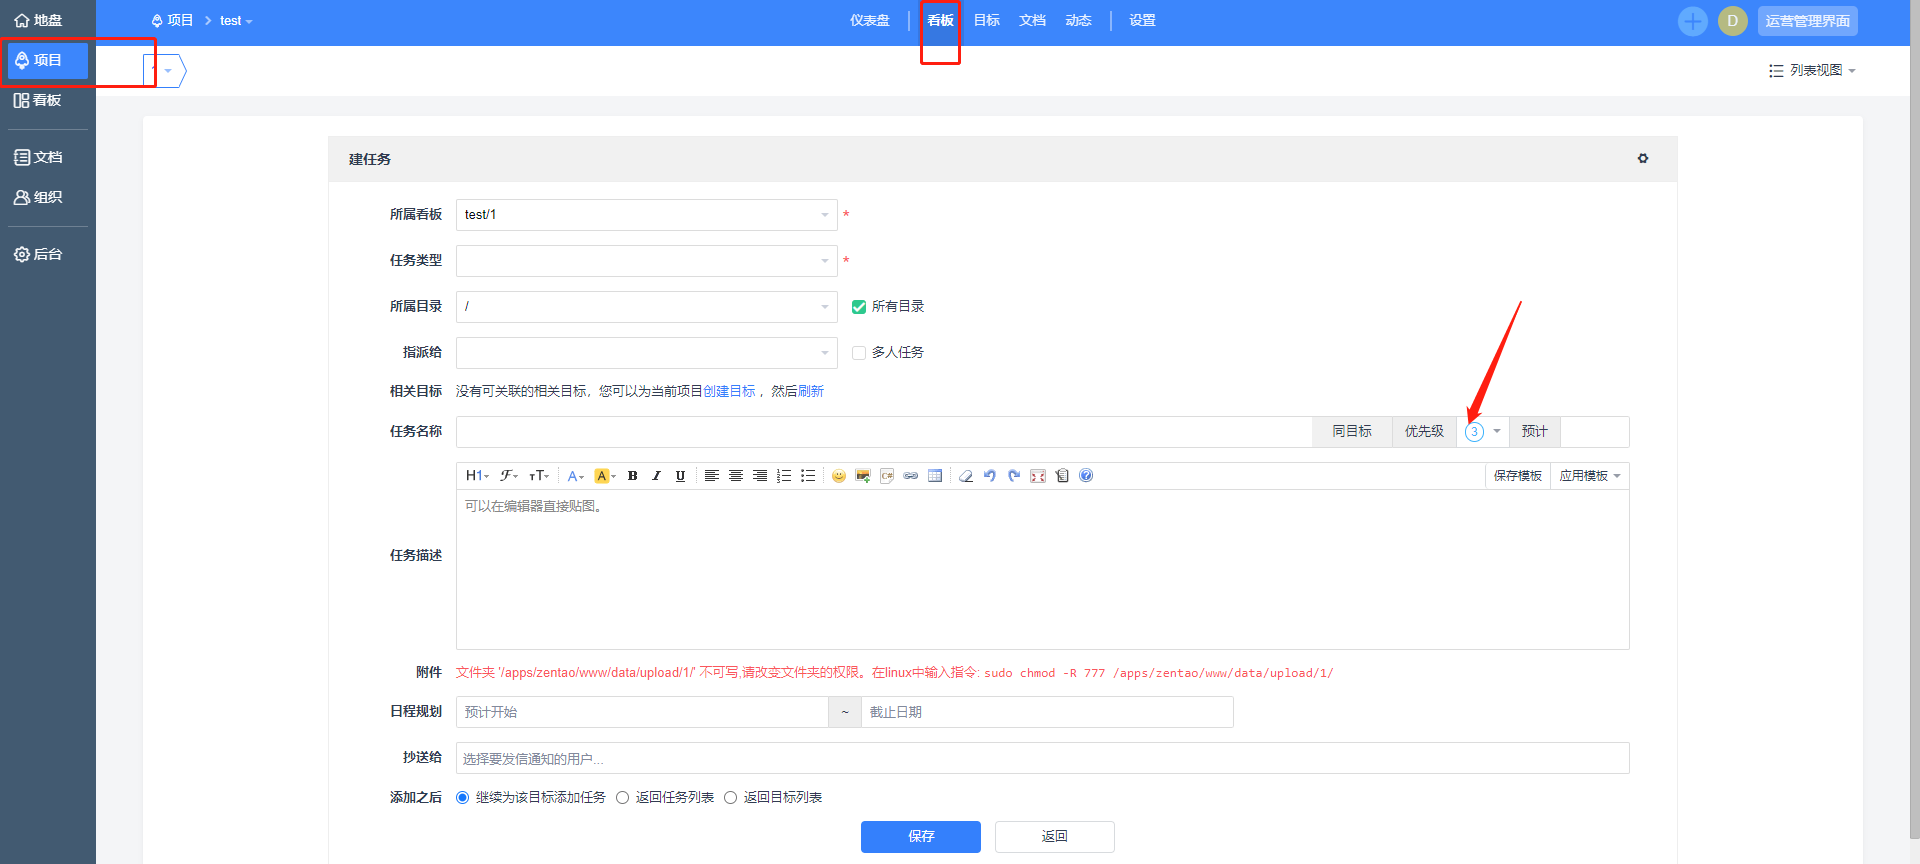Clear formatting with the eraser icon
The height and width of the screenshot is (864, 1920).
[x=965, y=476]
